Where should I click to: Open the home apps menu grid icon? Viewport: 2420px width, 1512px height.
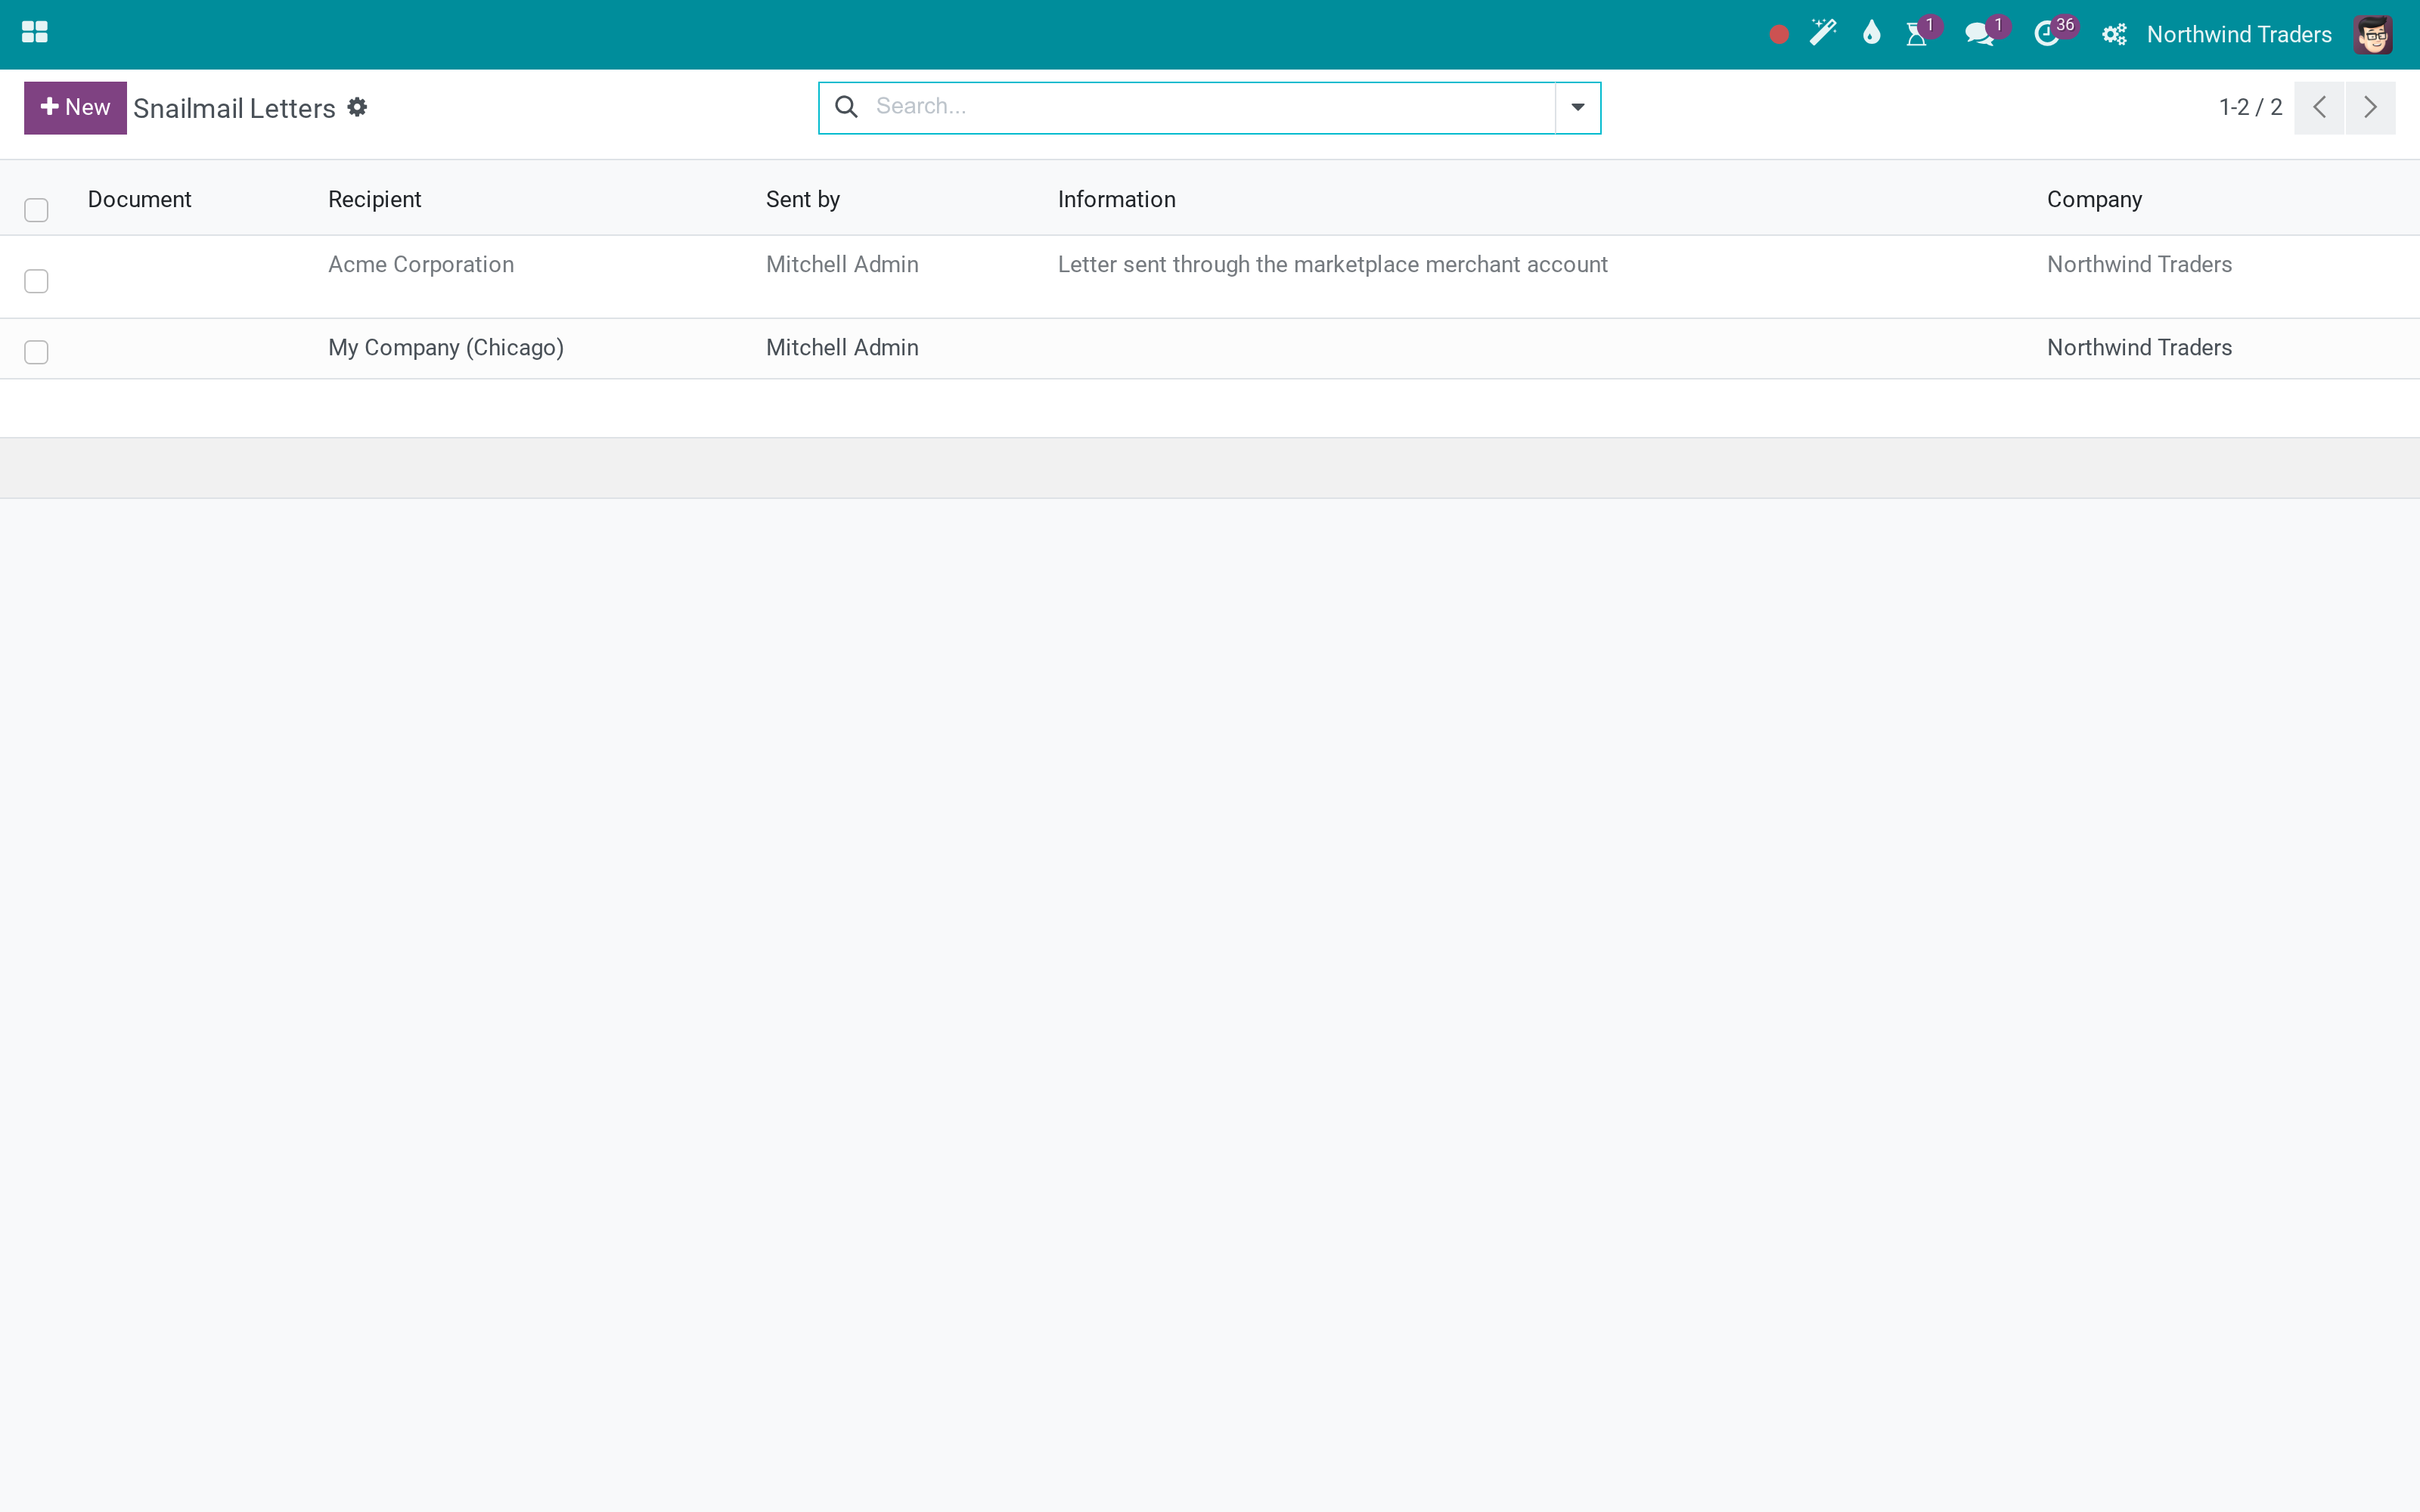pos(35,33)
